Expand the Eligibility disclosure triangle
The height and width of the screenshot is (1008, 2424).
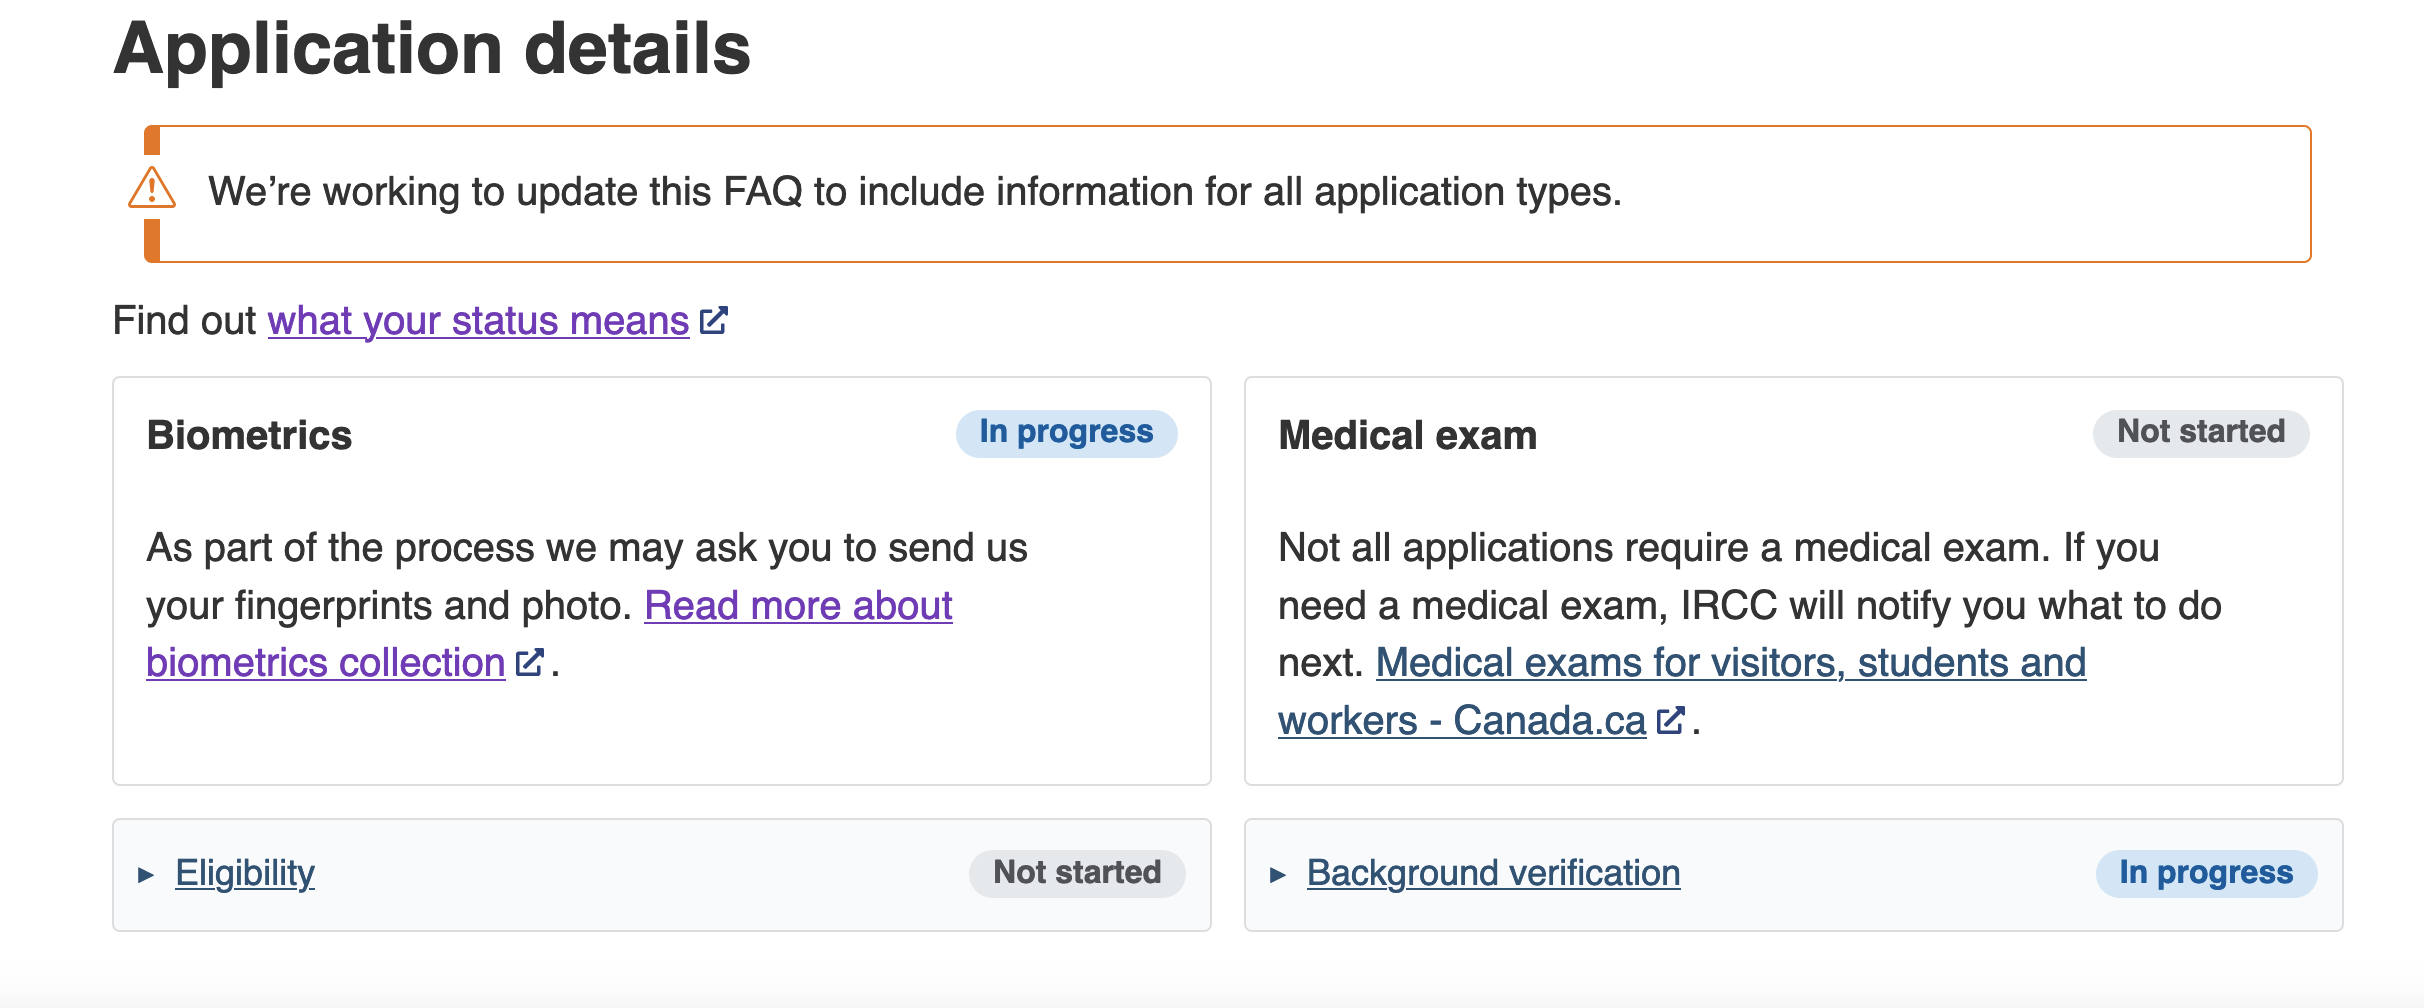pos(146,875)
